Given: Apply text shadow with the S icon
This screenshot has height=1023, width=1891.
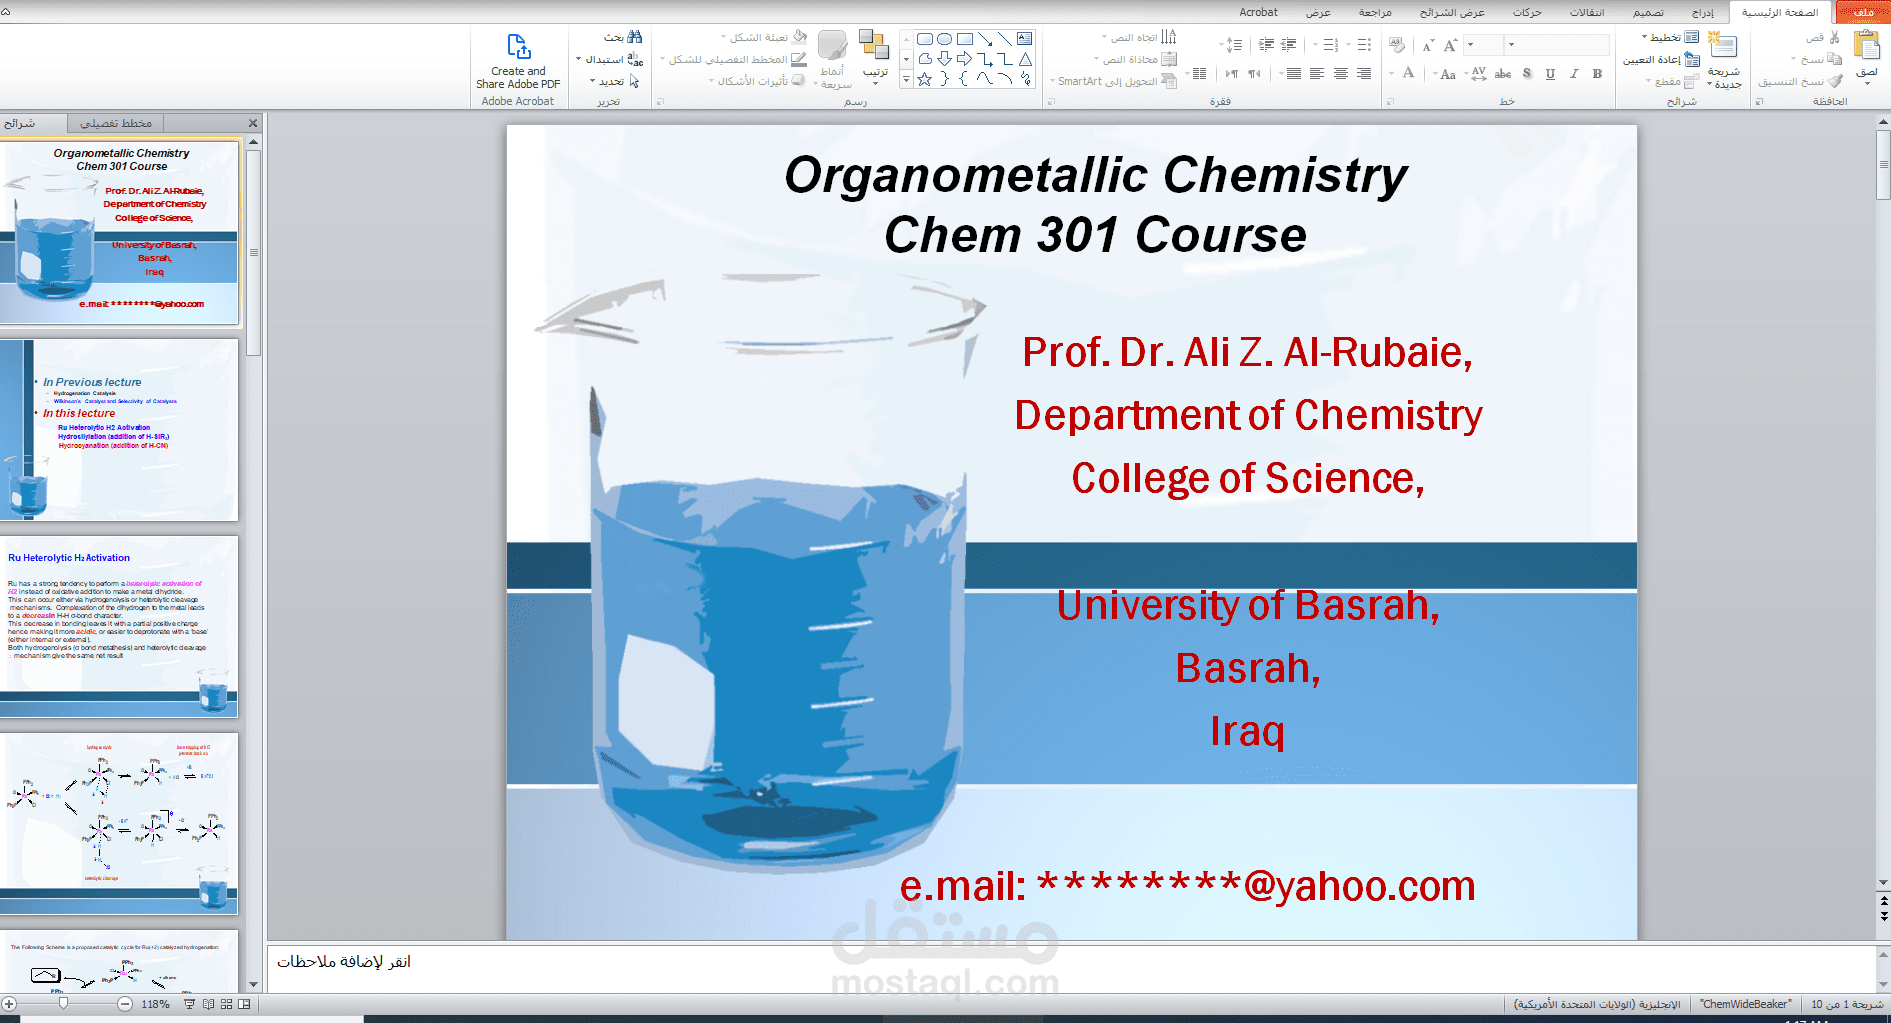Looking at the screenshot, I should pyautogui.click(x=1526, y=76).
